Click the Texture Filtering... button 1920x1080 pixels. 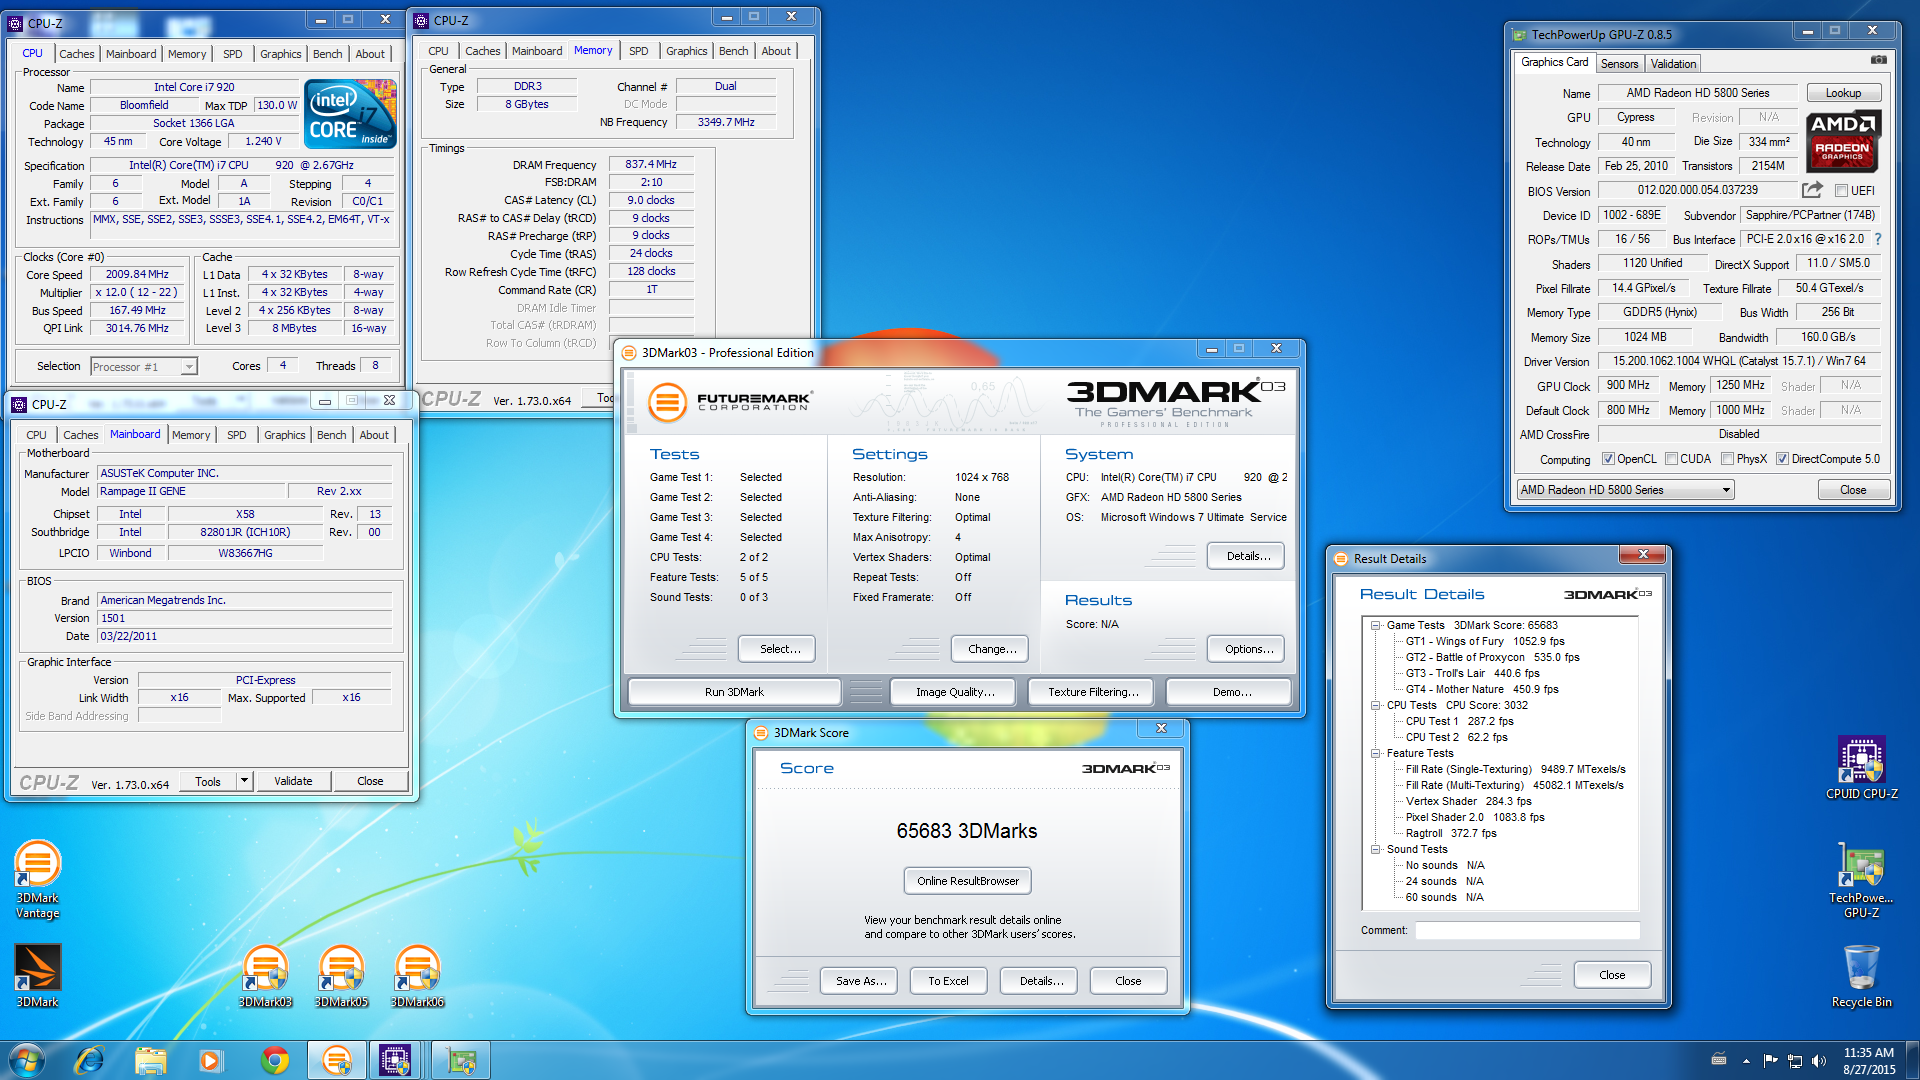tap(1093, 692)
